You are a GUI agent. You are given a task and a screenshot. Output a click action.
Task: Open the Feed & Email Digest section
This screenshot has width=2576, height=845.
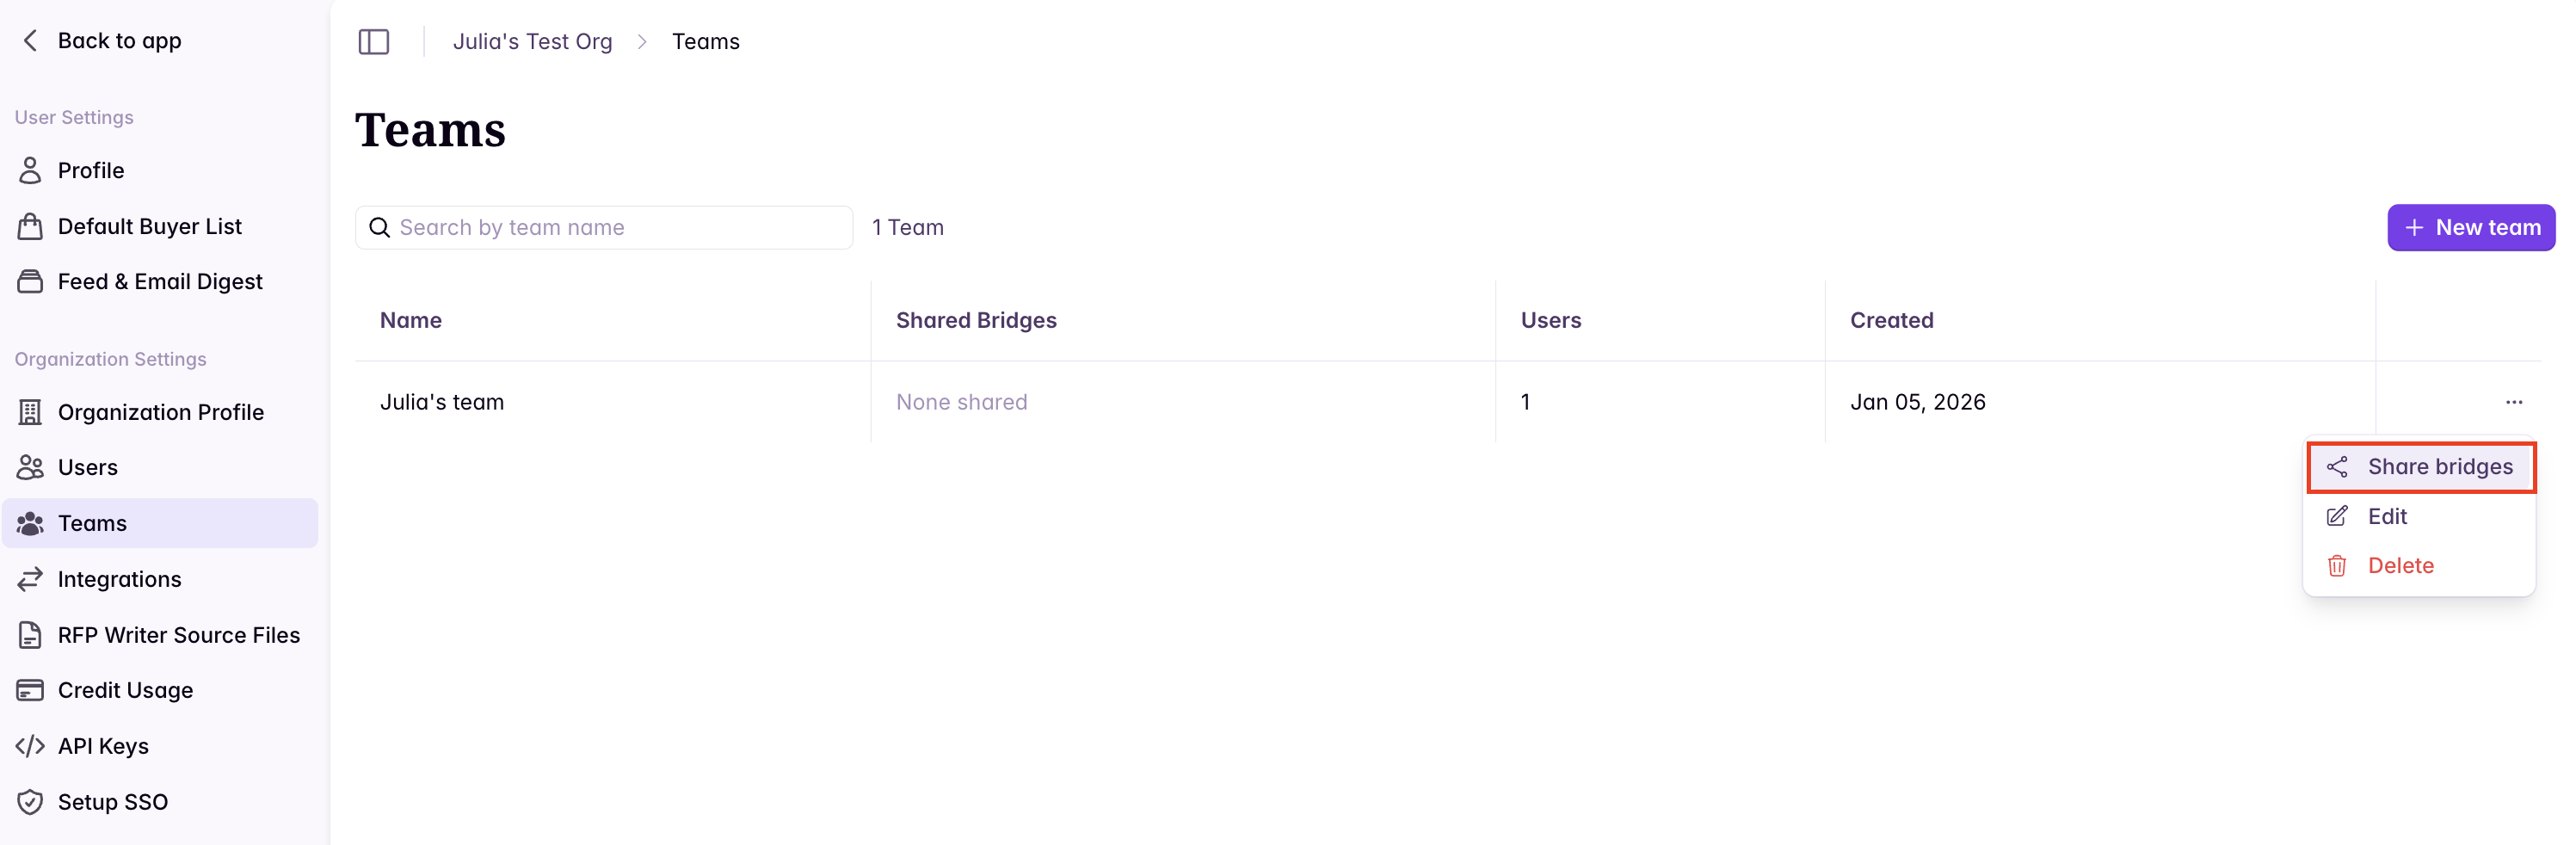[x=160, y=281]
